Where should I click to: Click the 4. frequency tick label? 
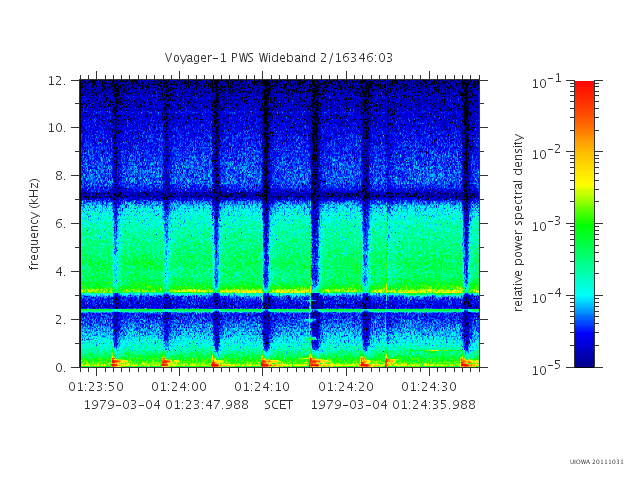[60, 271]
